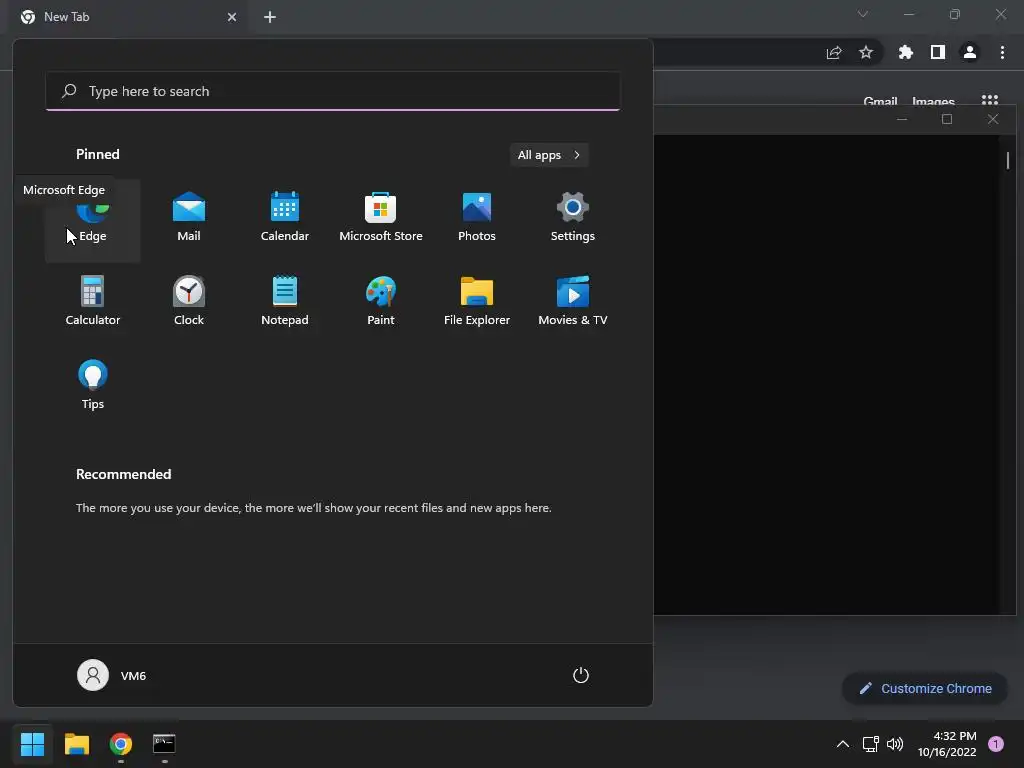Screen dimensions: 1024x768
Task: Open File Explorer from pinned apps
Action: tap(477, 301)
